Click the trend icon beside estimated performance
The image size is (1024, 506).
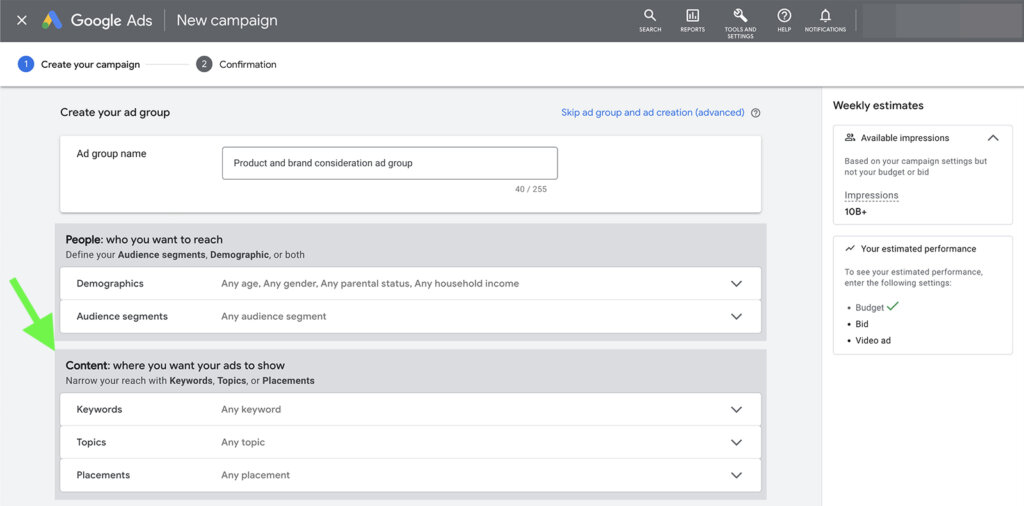850,249
